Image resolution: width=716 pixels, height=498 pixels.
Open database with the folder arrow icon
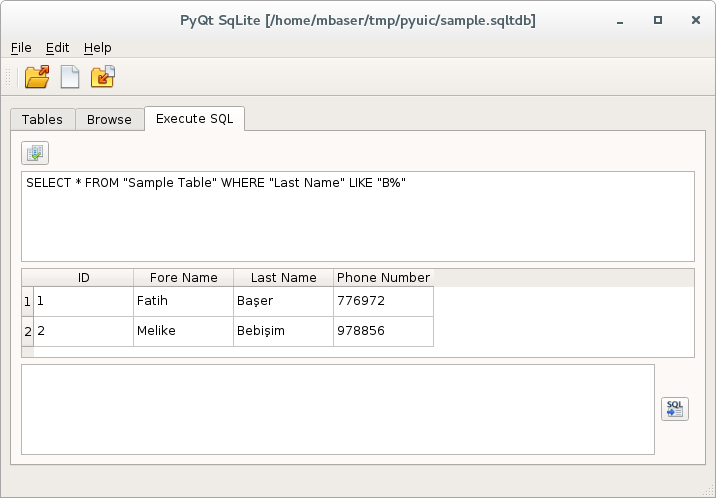(x=37, y=77)
